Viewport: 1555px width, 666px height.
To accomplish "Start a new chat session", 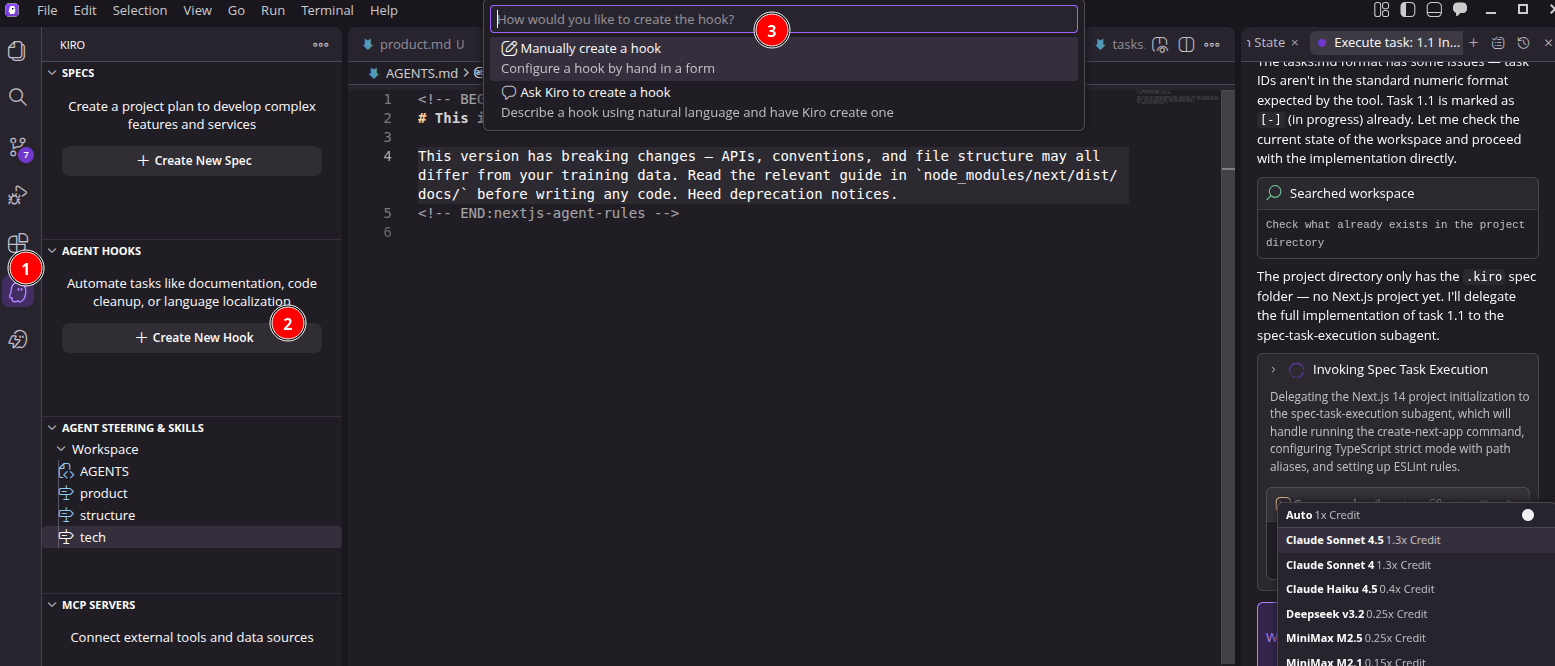I will tap(1473, 43).
